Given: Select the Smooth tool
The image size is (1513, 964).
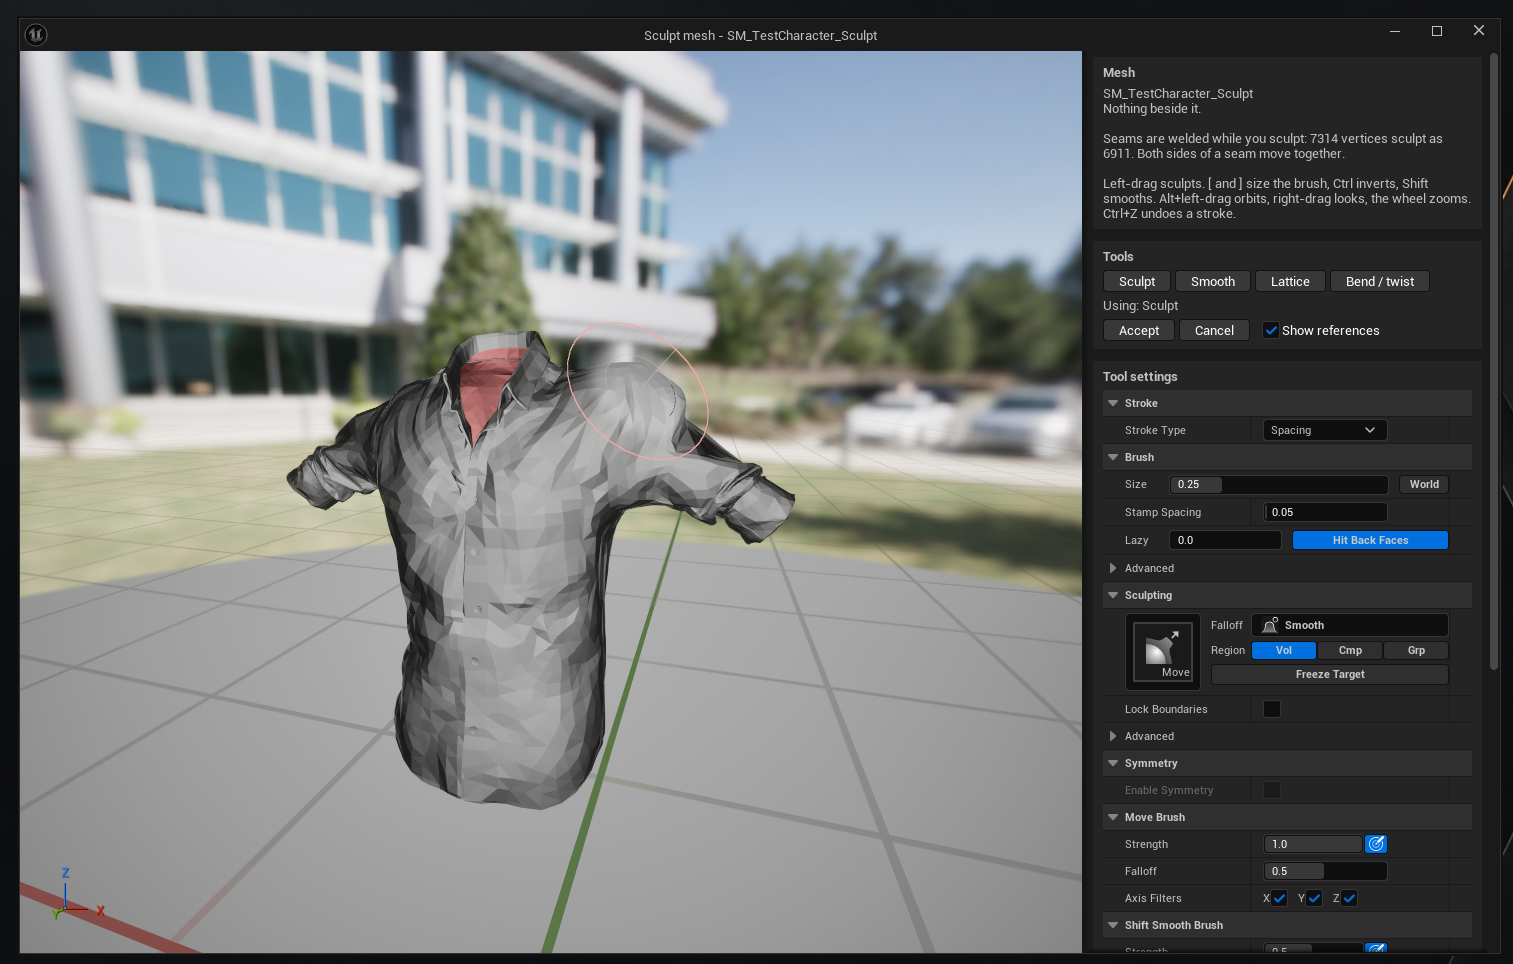Looking at the screenshot, I should coord(1213,281).
